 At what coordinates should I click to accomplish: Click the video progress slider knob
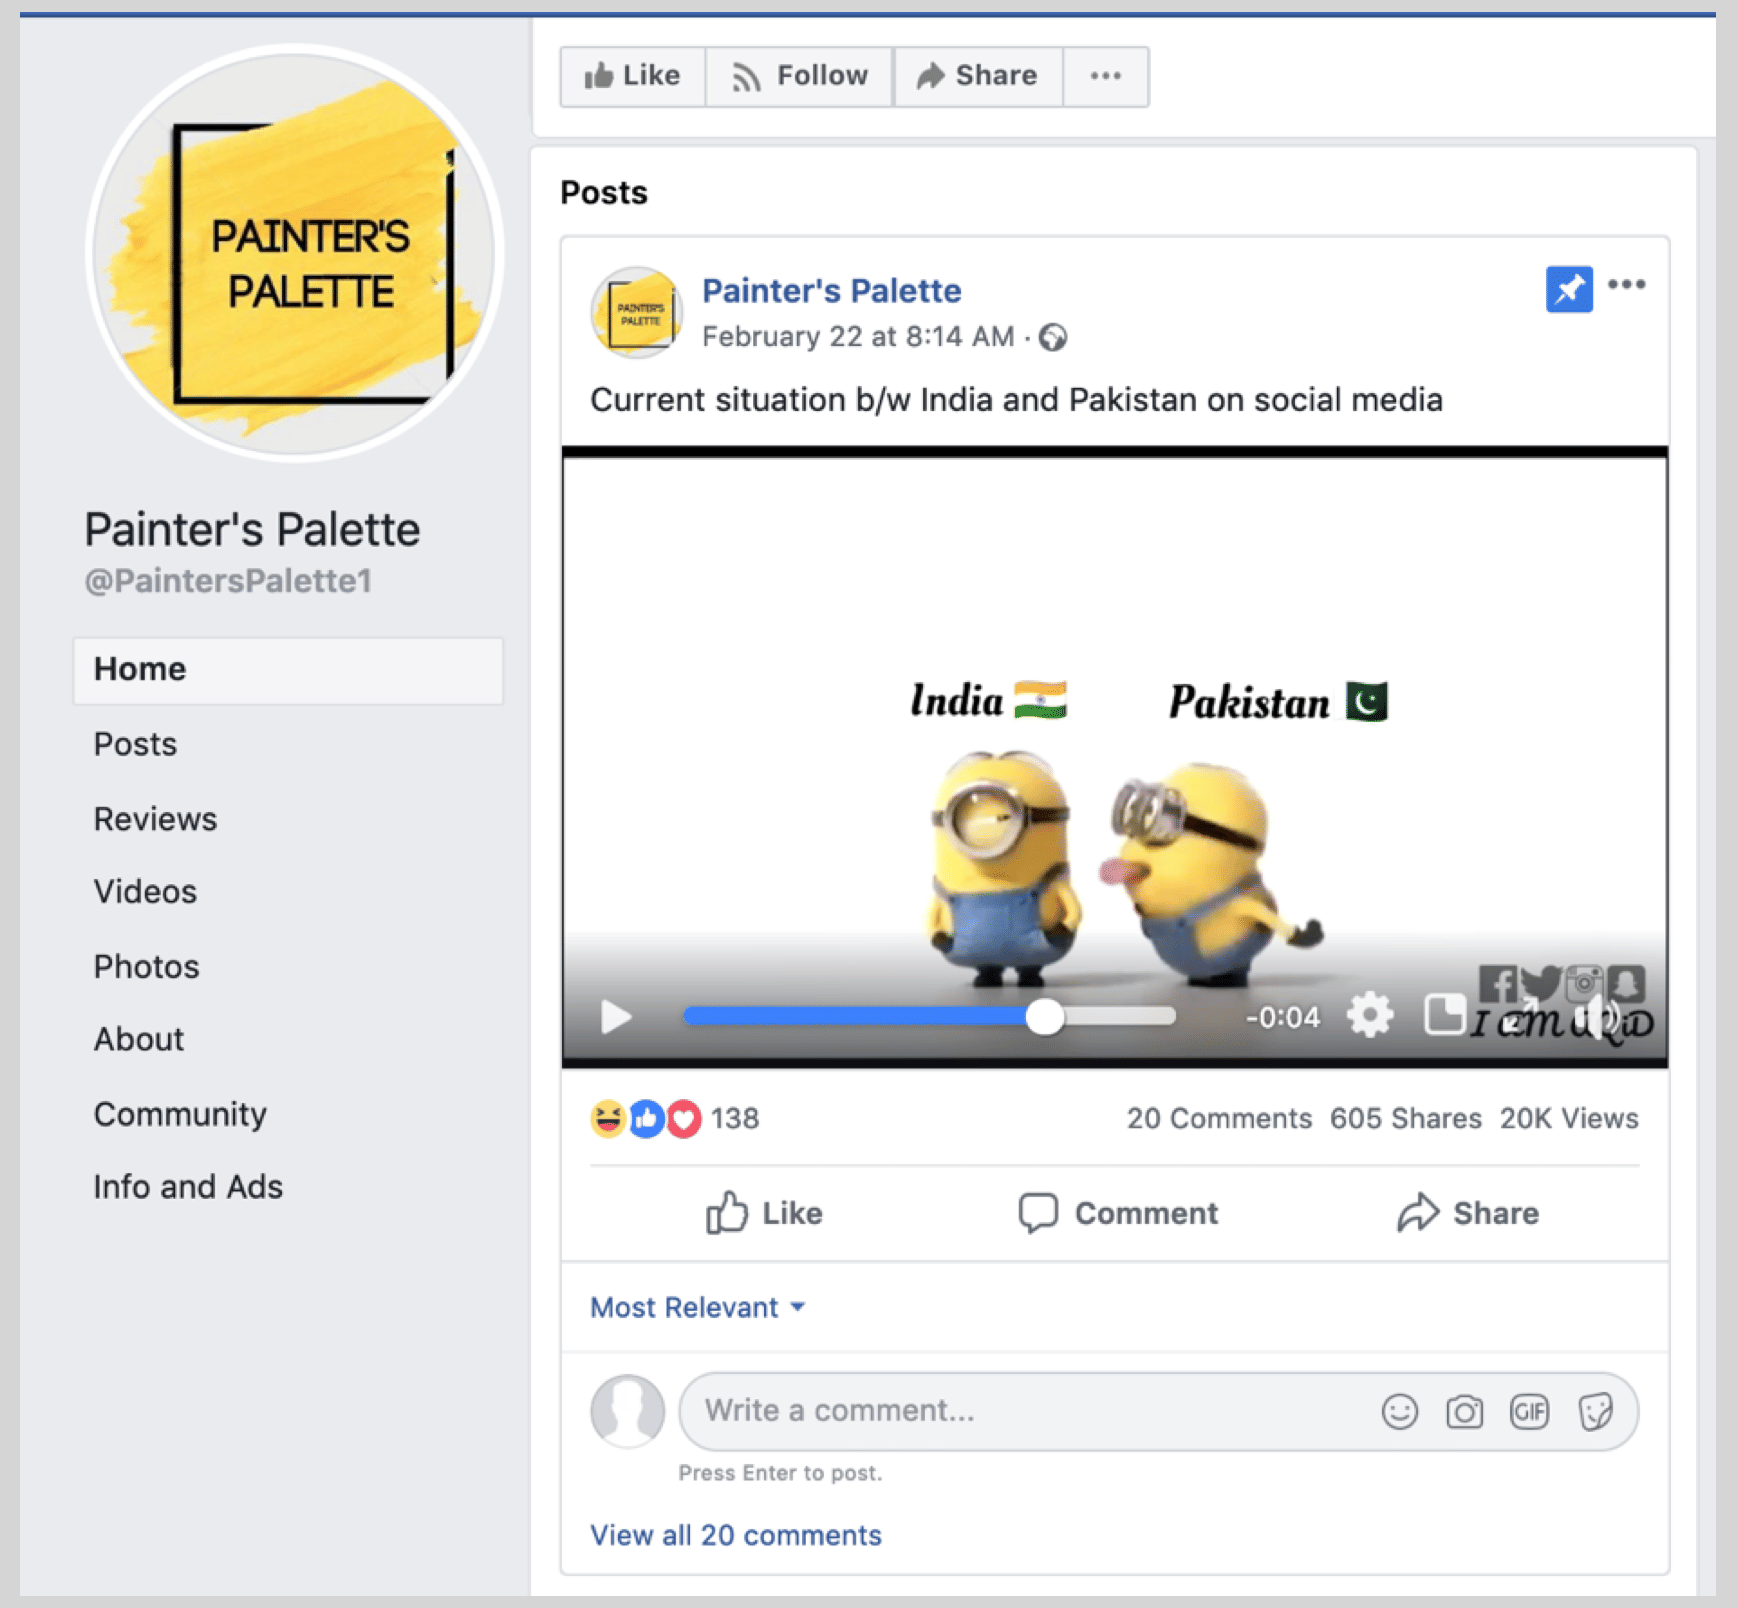click(x=1045, y=1017)
